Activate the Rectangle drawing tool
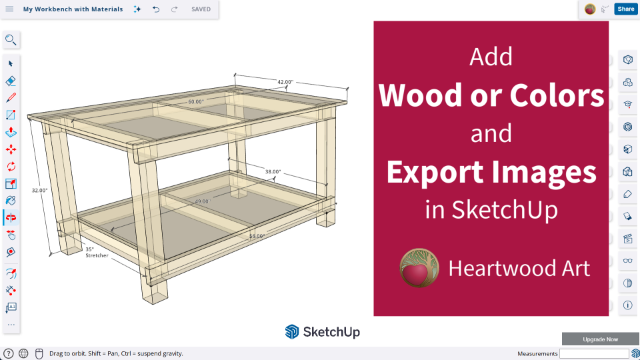 [11, 115]
